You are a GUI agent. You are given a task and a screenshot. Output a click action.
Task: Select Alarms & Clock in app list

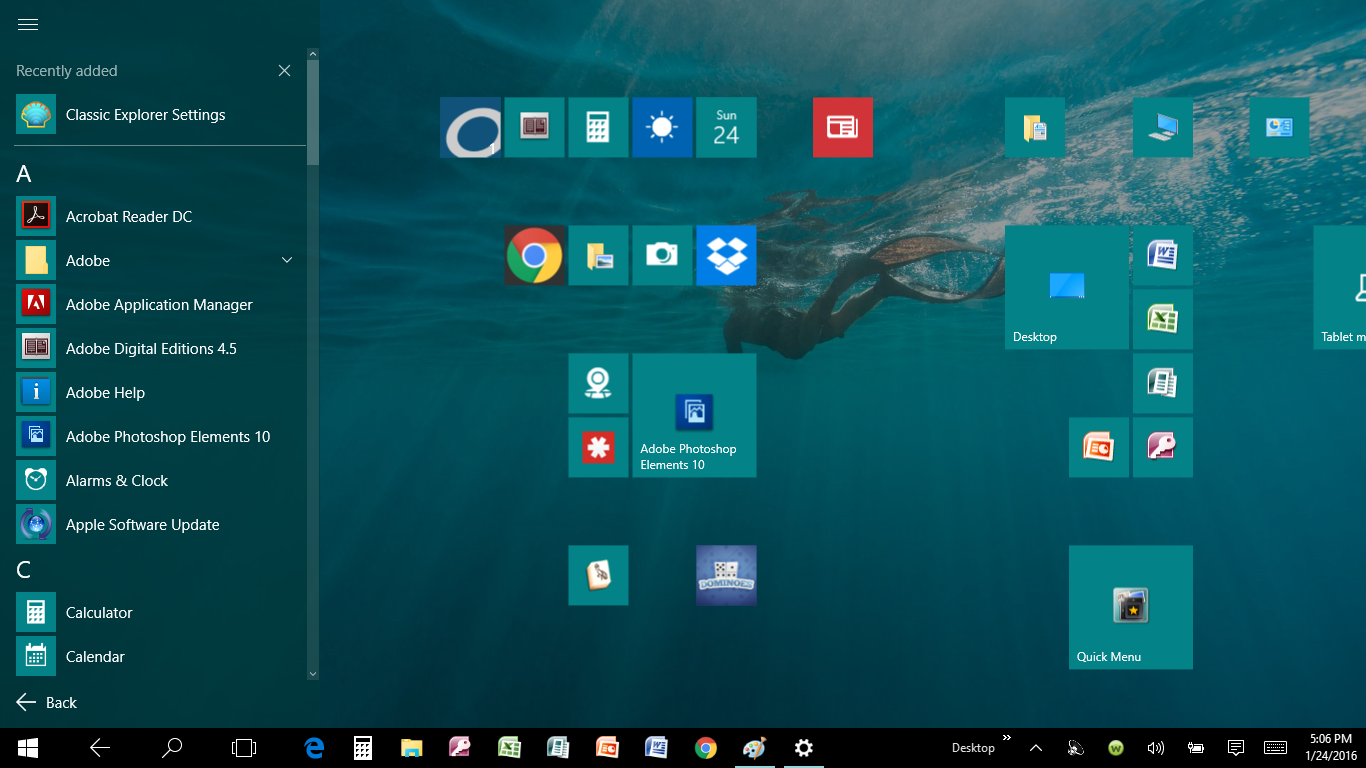pos(116,480)
